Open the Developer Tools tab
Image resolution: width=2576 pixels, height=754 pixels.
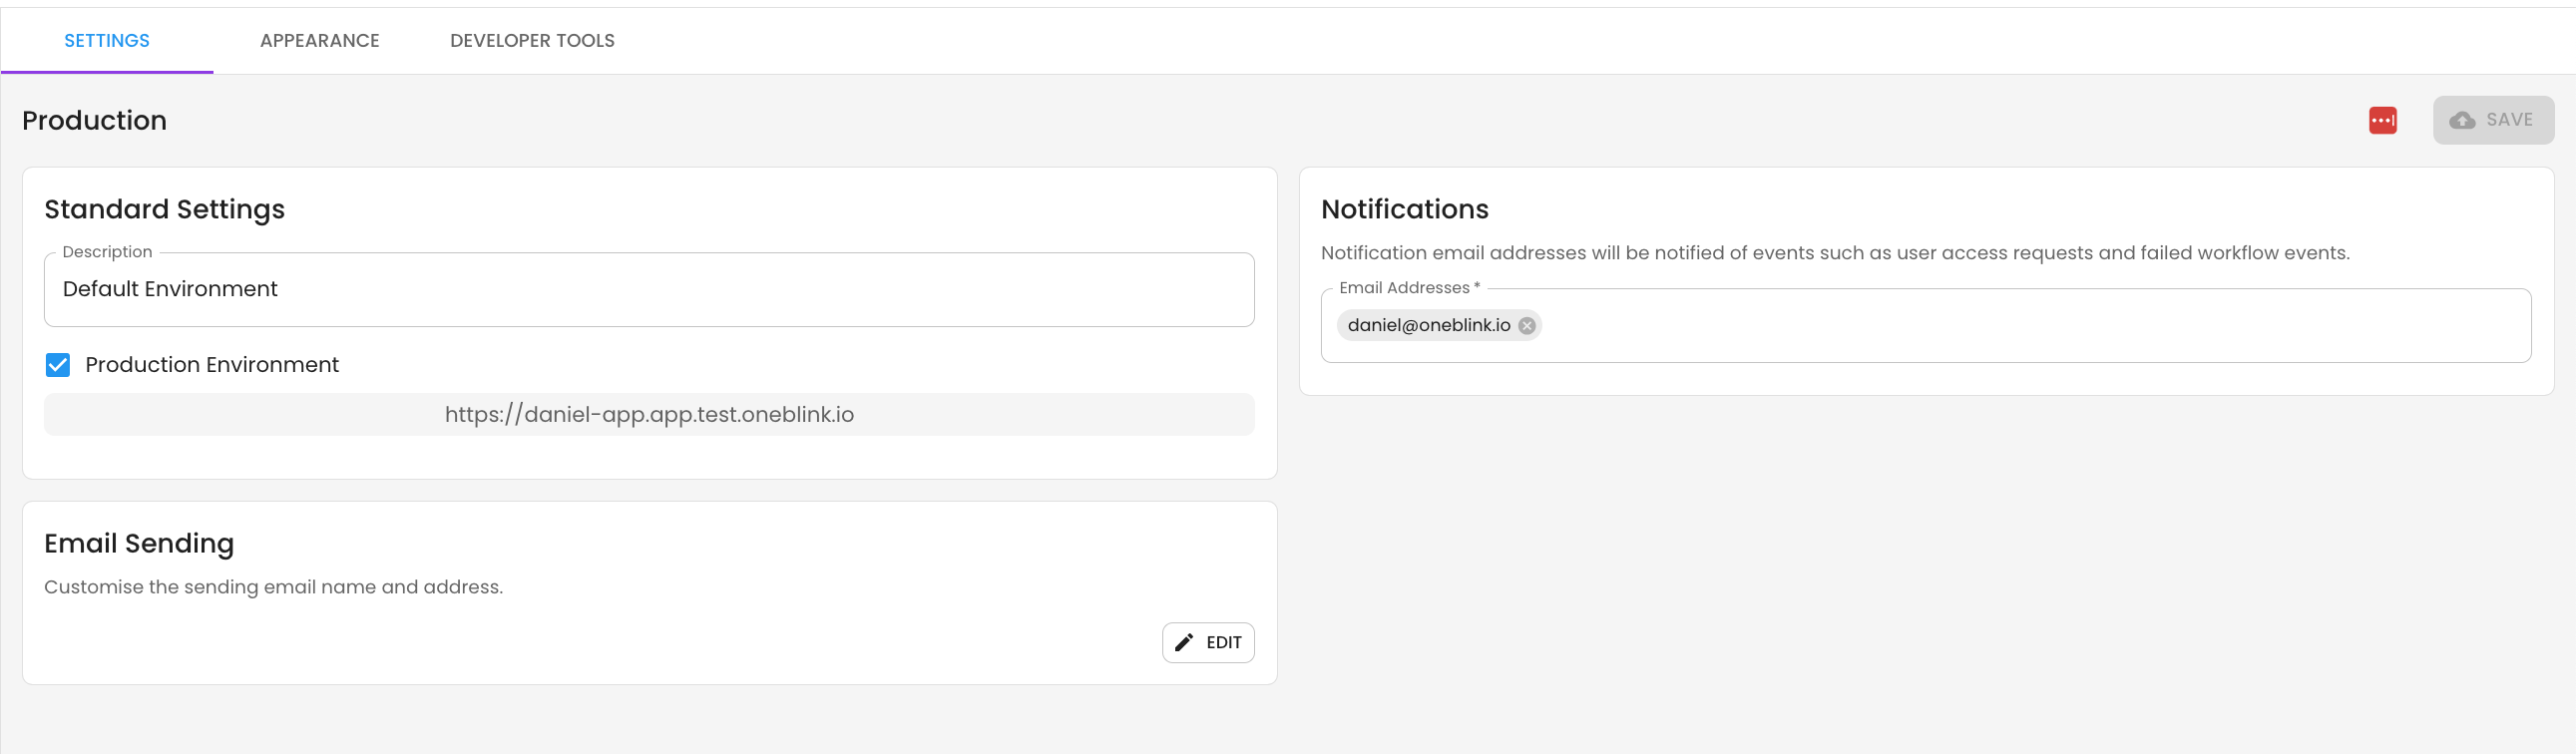(x=532, y=41)
